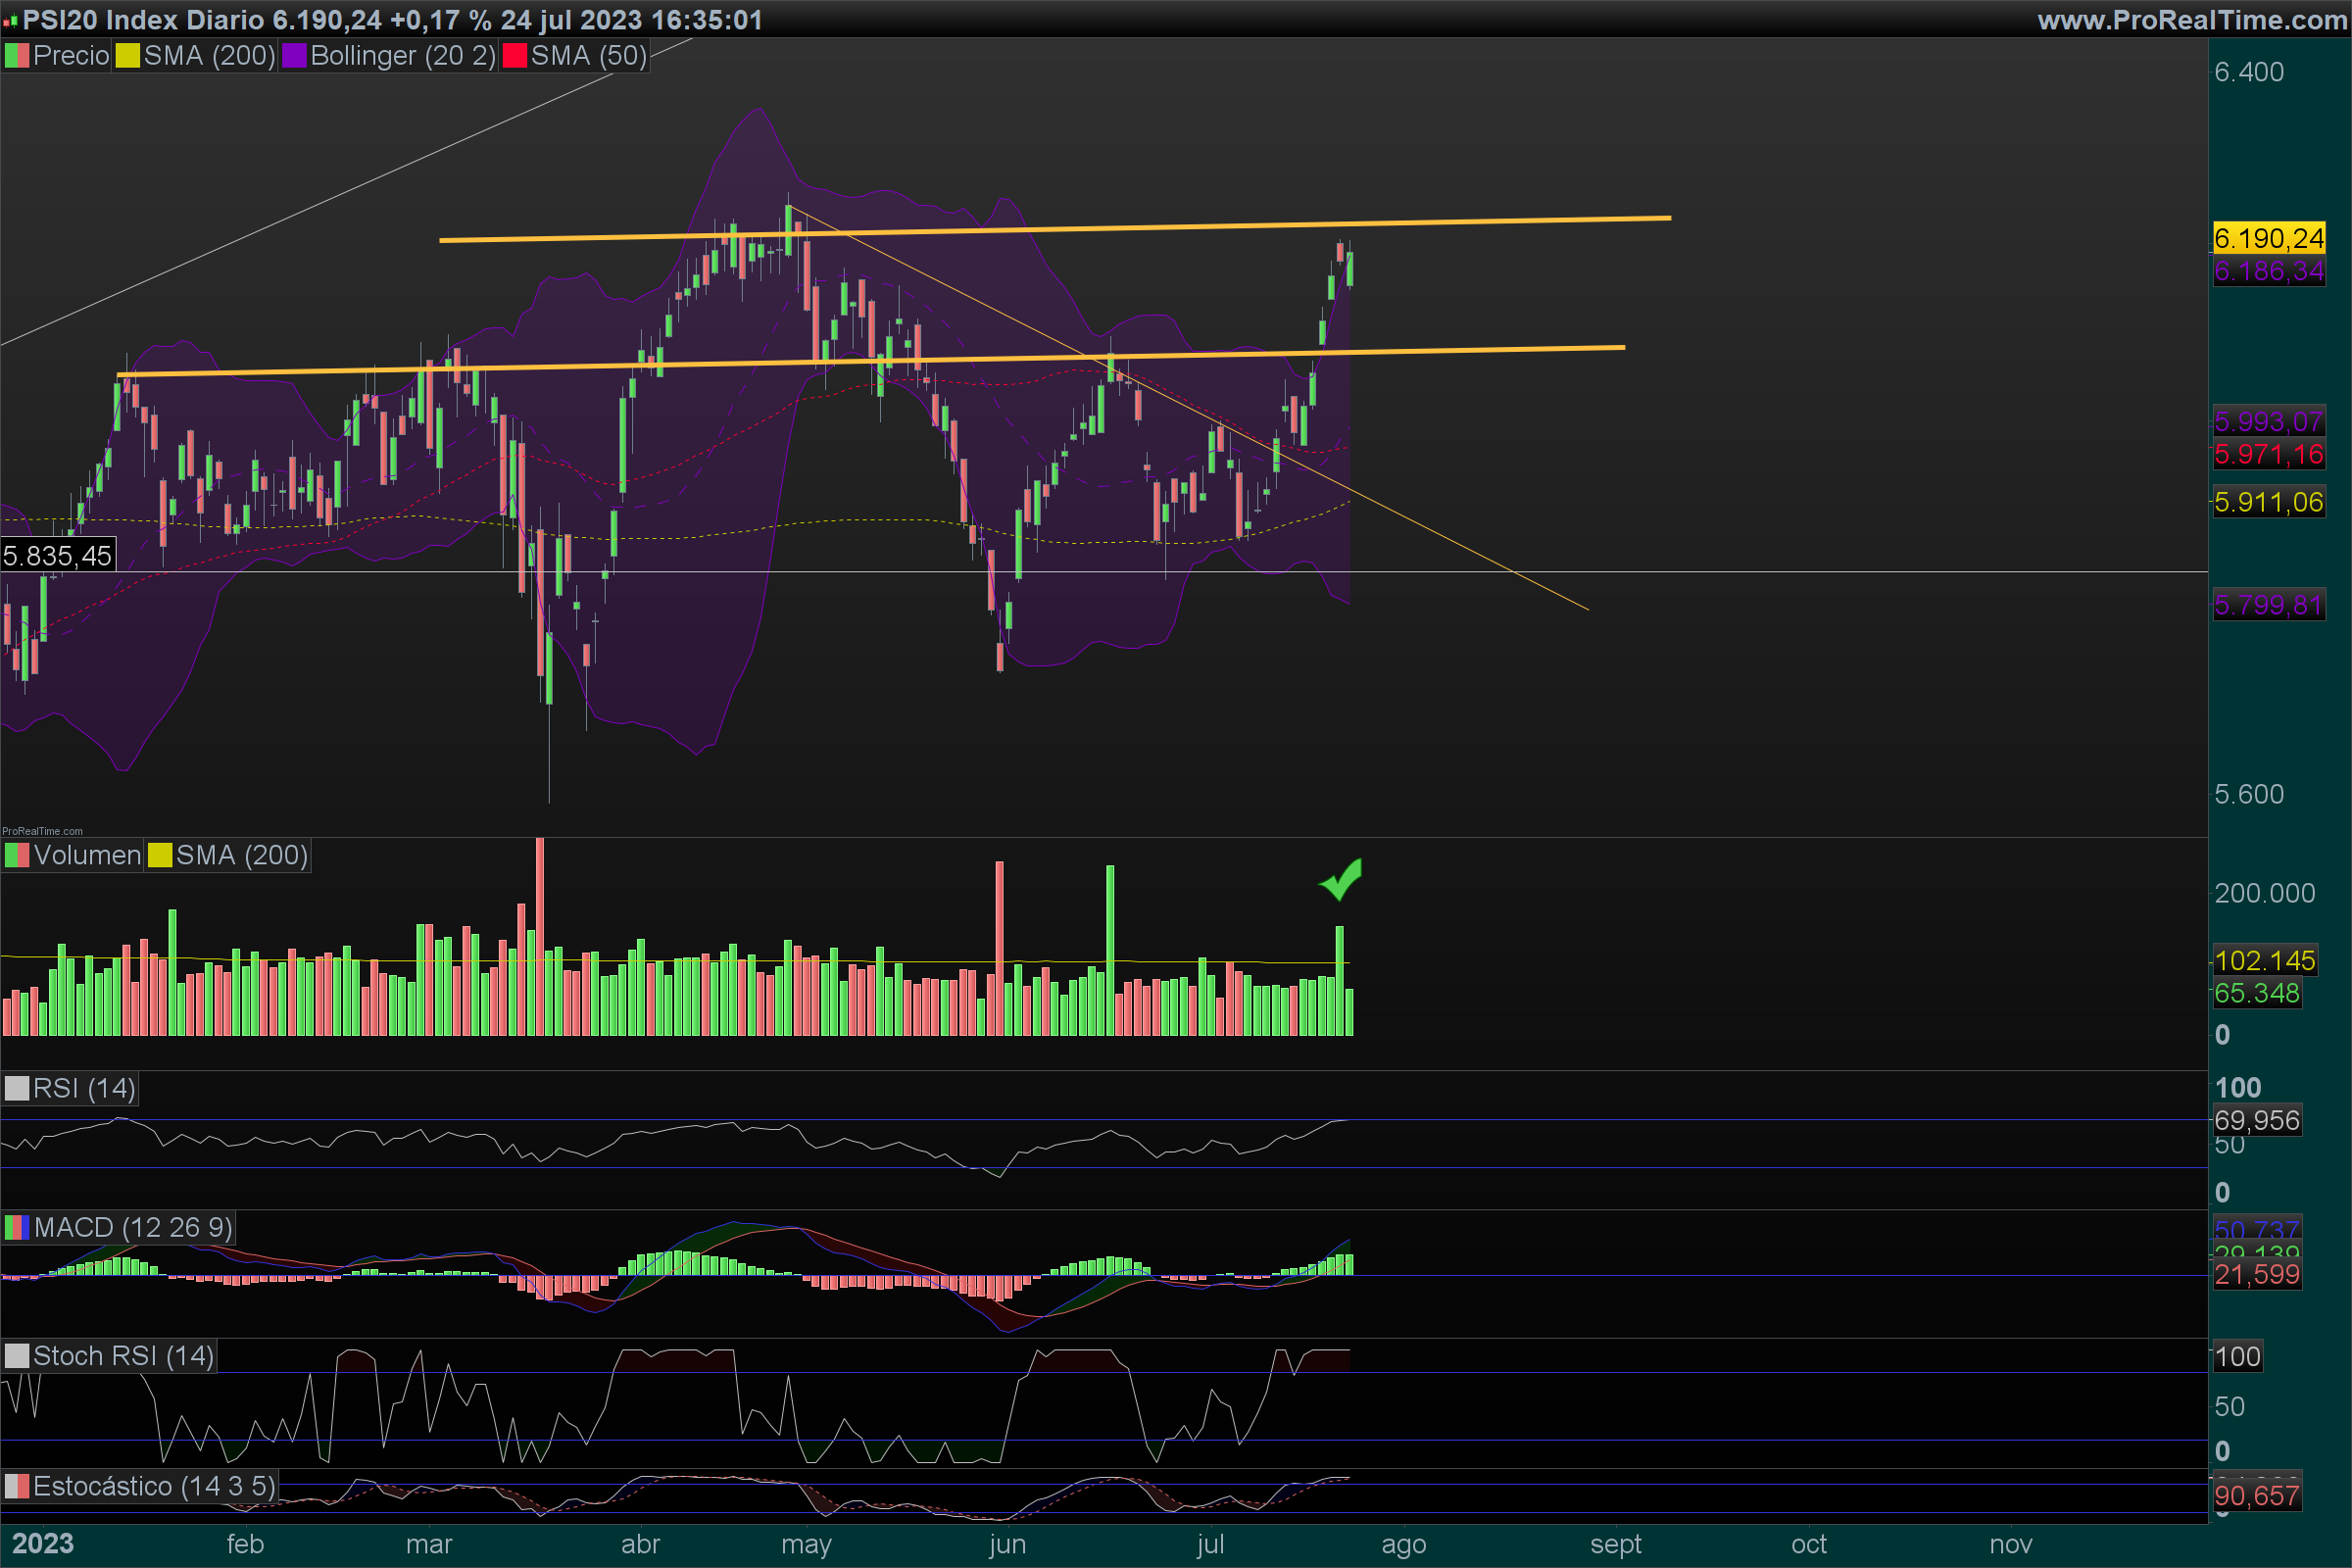2352x1568 pixels.
Task: Select the volume SMA (200) label
Action: pos(241,855)
